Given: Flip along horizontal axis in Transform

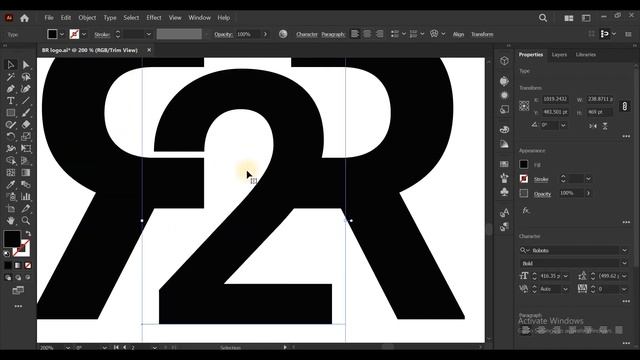Looking at the screenshot, I should [x=593, y=126].
